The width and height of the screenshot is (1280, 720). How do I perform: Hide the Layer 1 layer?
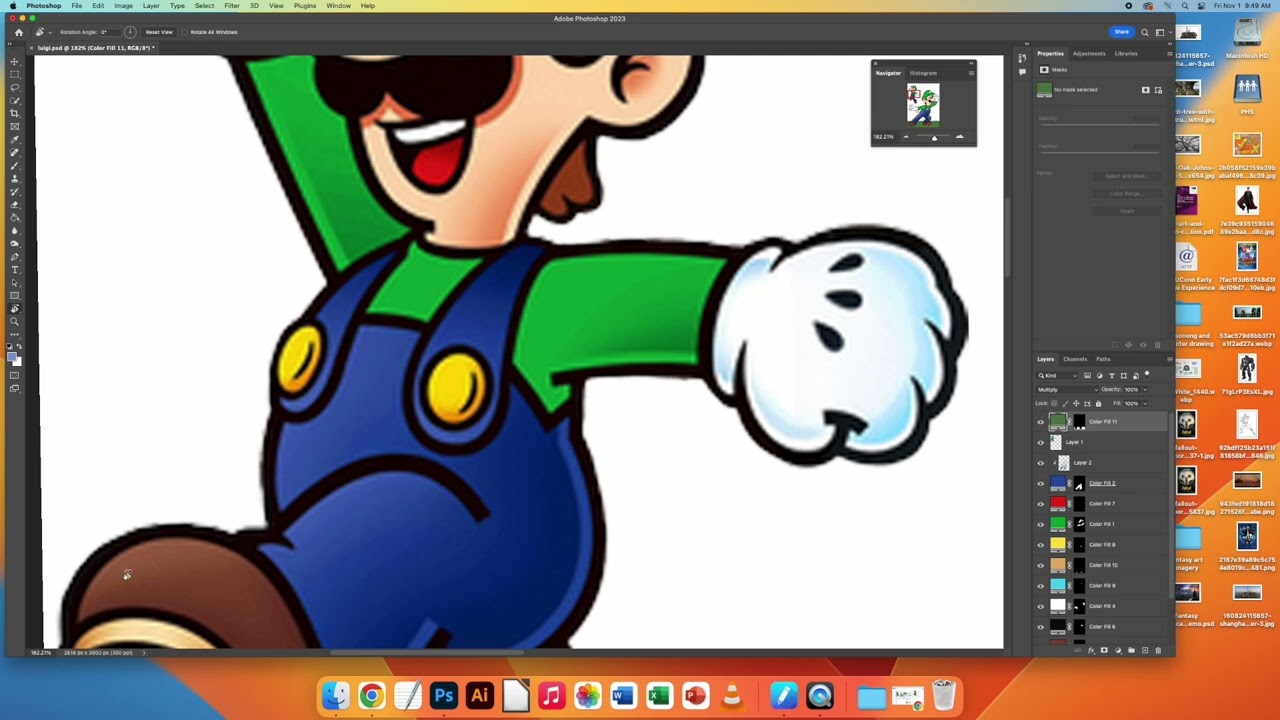tap(1040, 442)
